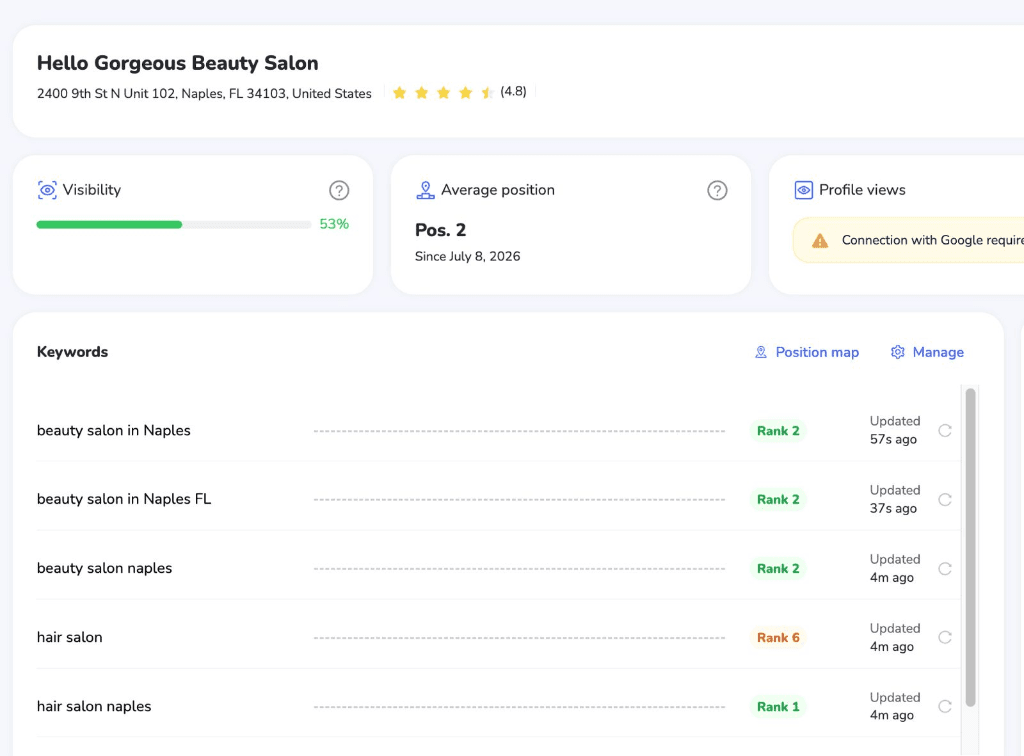Viewport: 1024px width, 756px height.
Task: Click the 'Updated 4m ago' text for 'hair salon'
Action: 895,637
